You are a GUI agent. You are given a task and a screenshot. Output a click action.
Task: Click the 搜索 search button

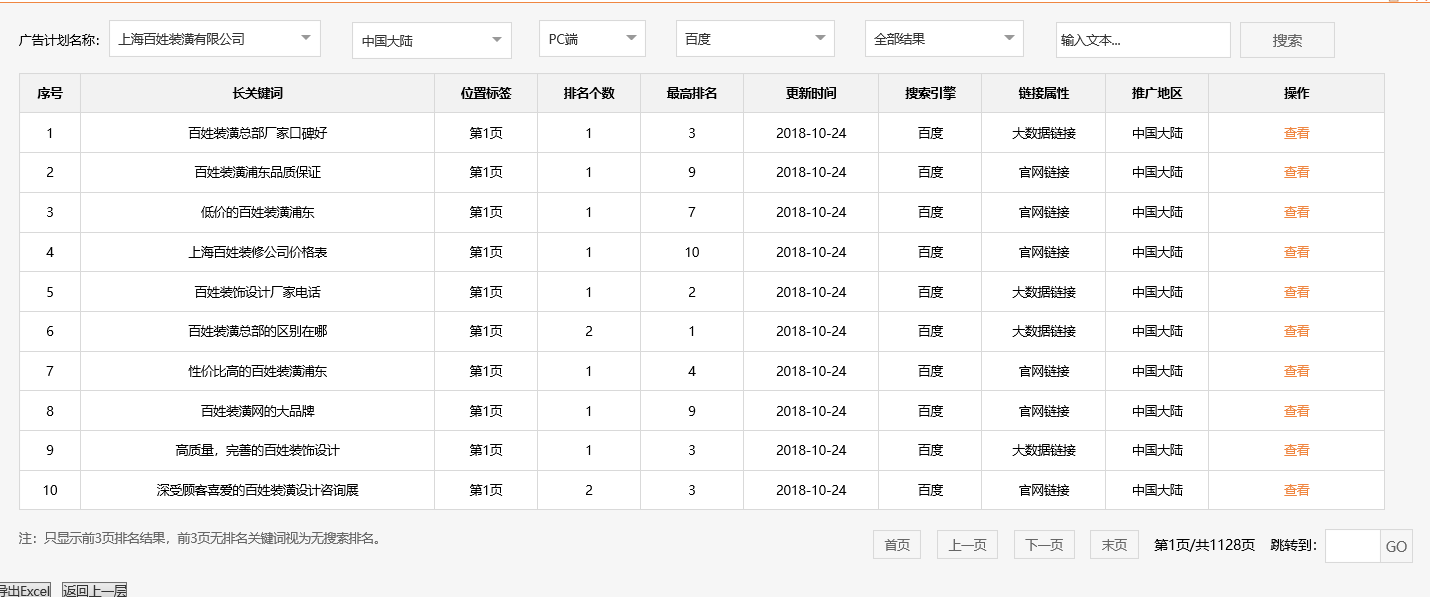coord(1287,39)
